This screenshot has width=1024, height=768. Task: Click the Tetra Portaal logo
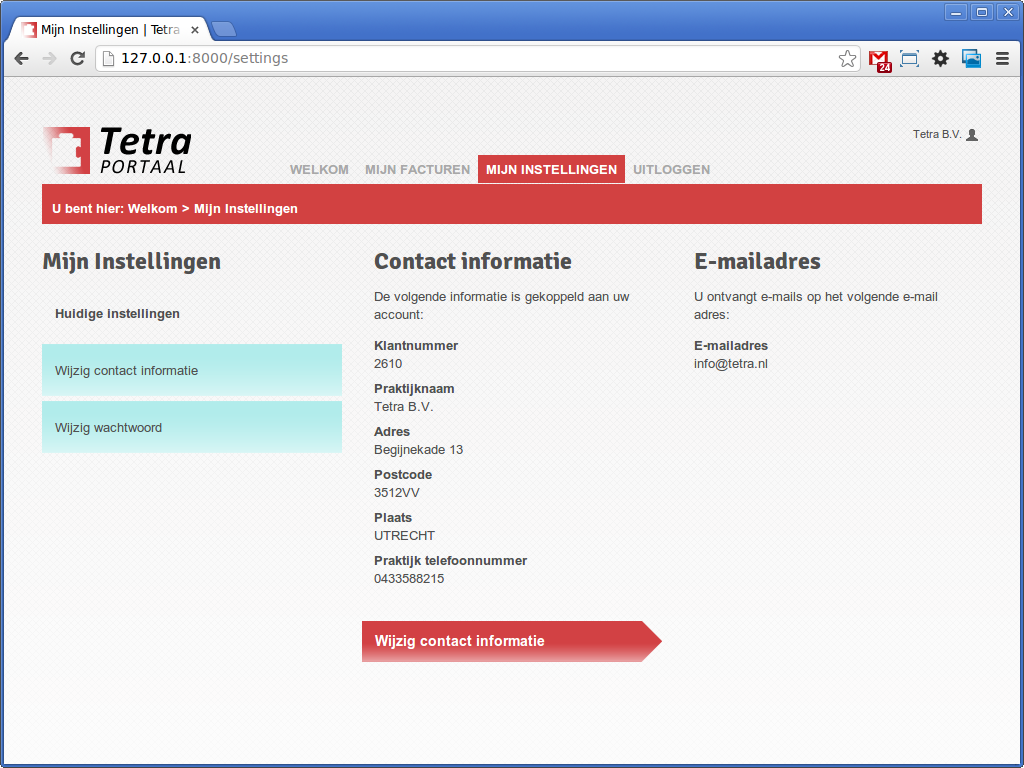coord(117,151)
